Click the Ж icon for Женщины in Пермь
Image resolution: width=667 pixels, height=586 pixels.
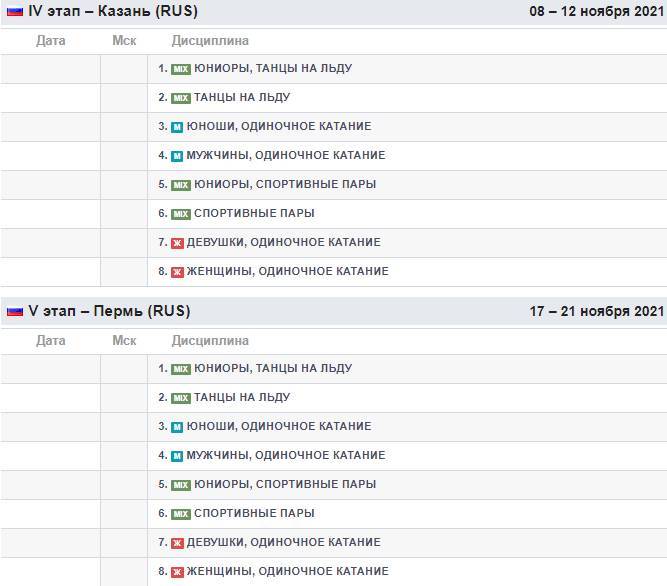177,572
